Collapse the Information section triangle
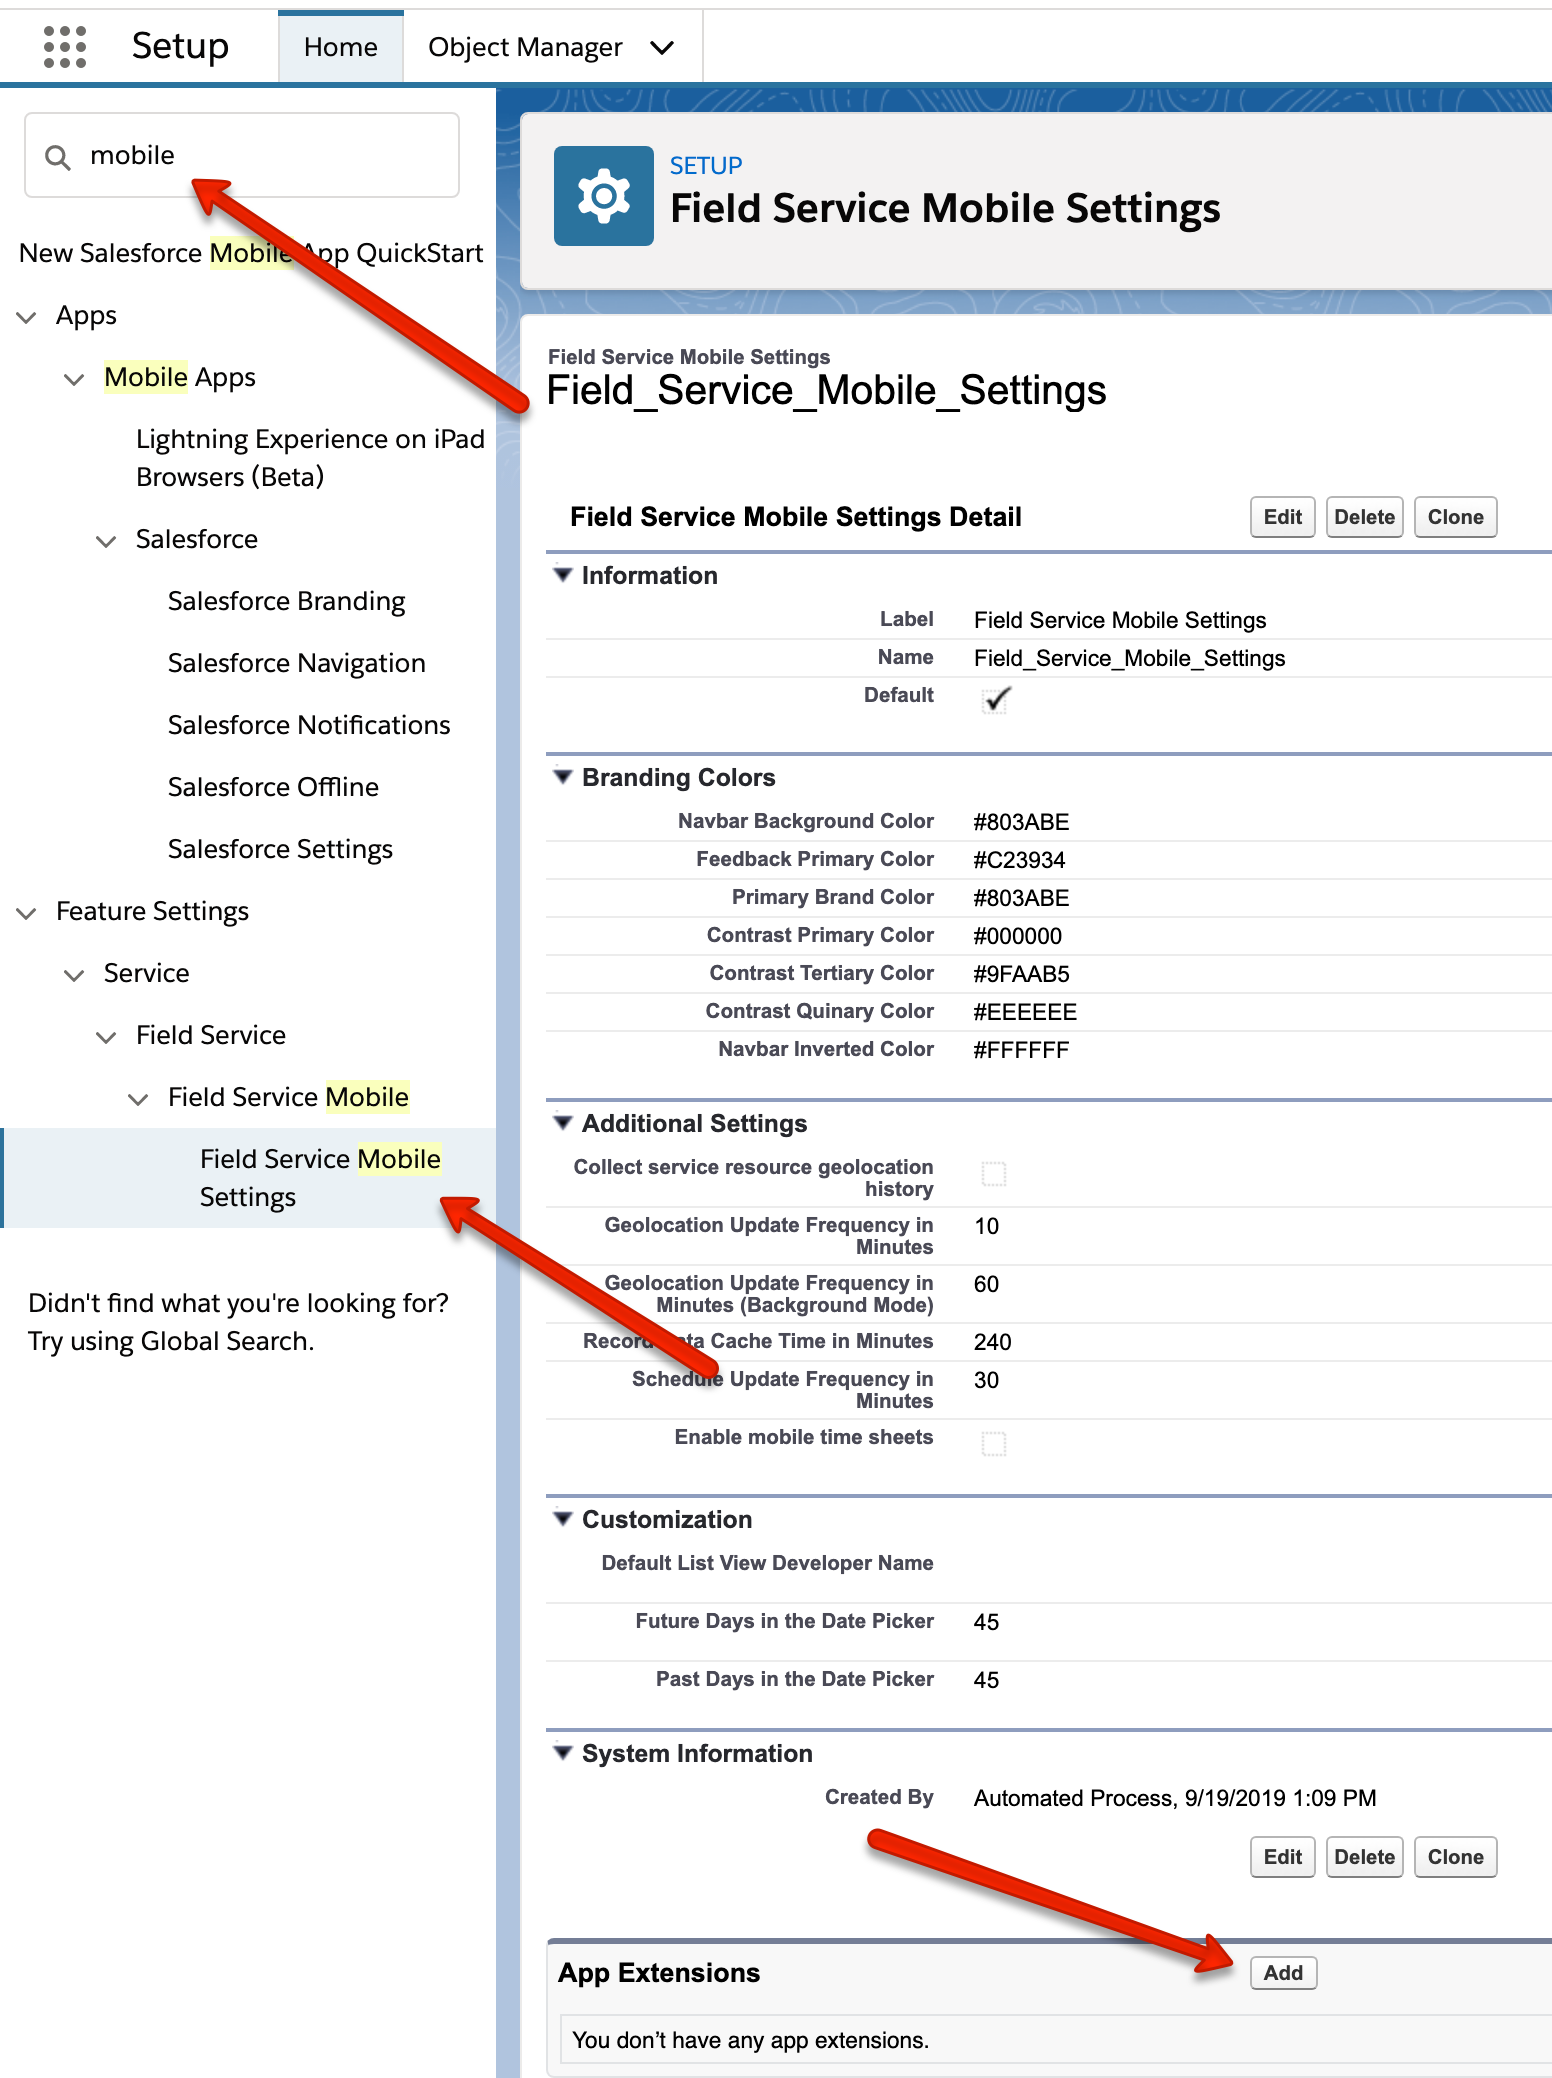Viewport: 1552px width, 2078px height. (x=563, y=575)
